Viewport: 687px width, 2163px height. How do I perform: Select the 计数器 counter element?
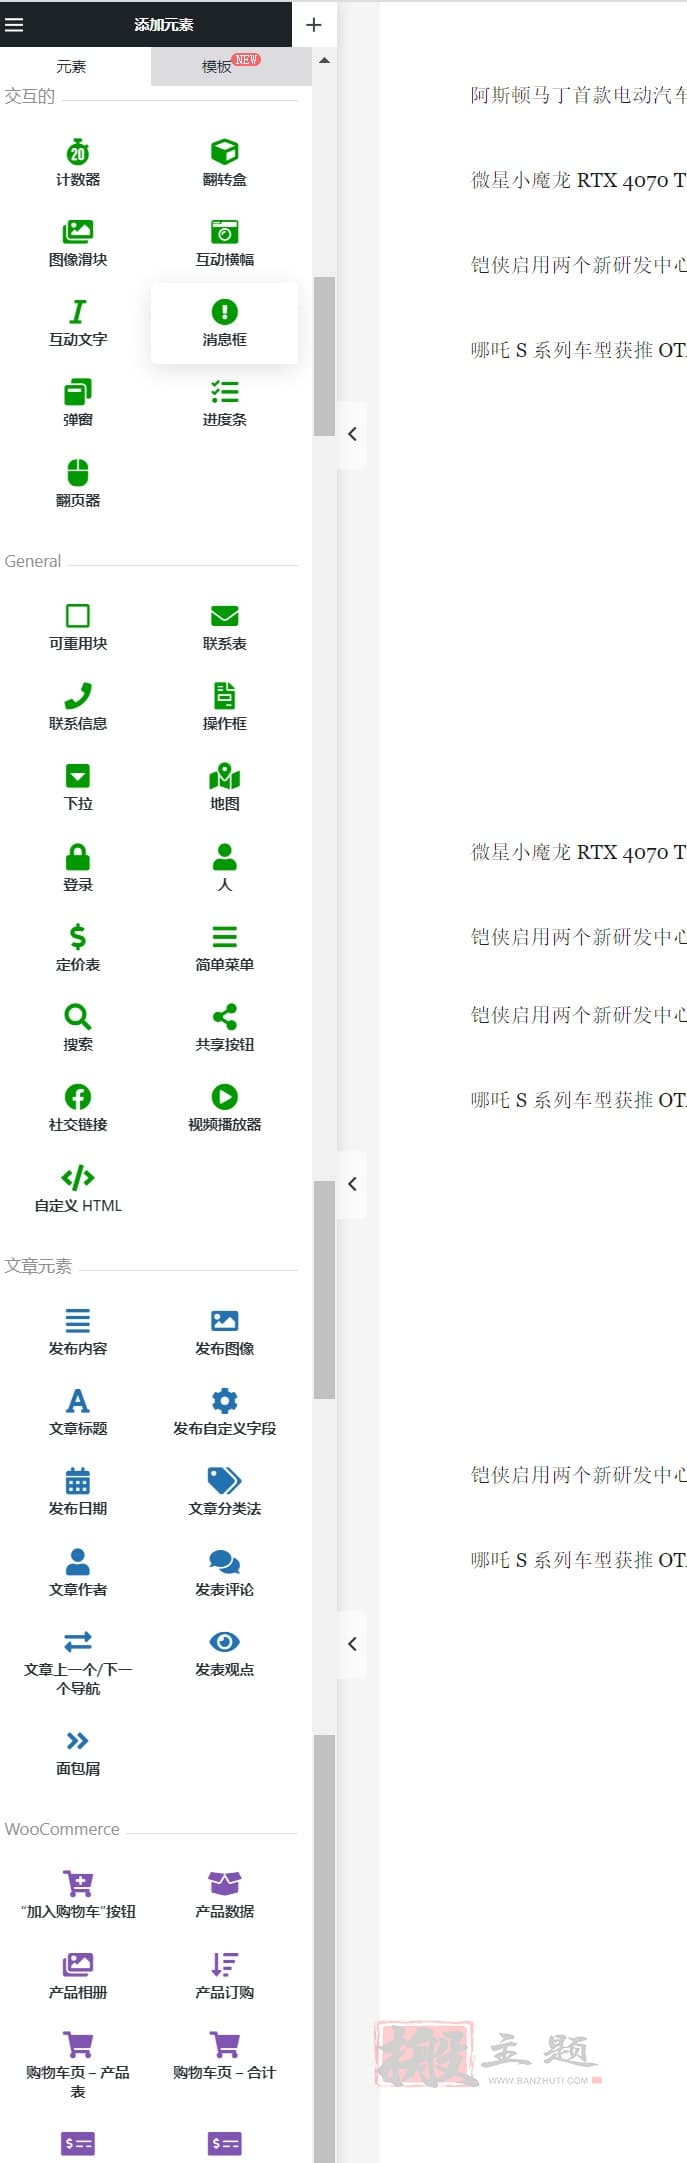[78, 163]
